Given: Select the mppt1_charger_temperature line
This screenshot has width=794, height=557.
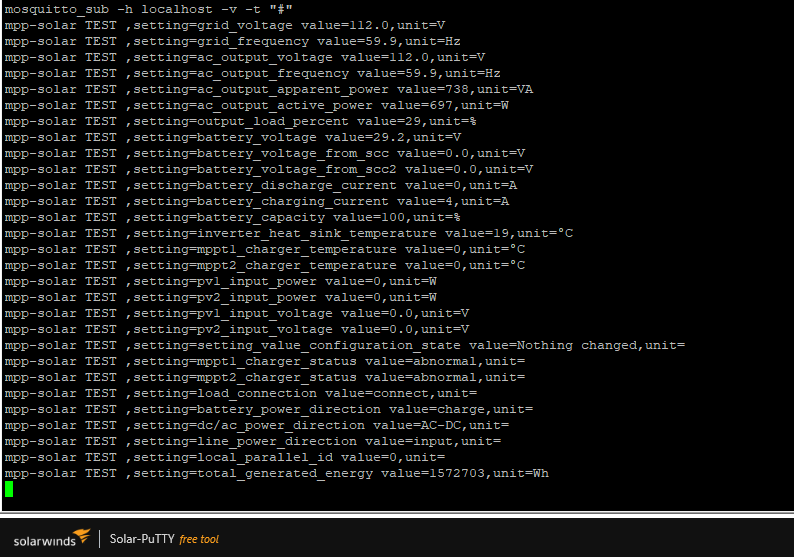Looking at the screenshot, I should 265,250.
